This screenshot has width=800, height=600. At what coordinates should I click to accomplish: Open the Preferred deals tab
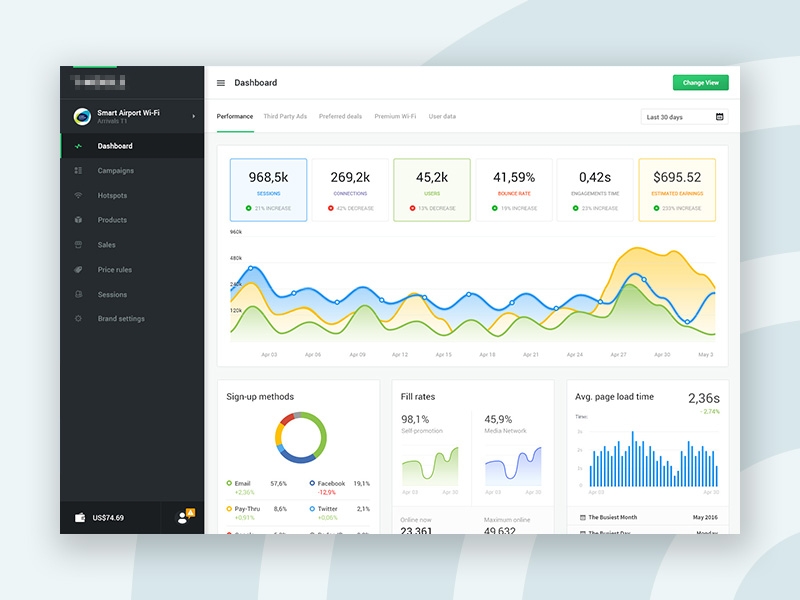(x=340, y=117)
